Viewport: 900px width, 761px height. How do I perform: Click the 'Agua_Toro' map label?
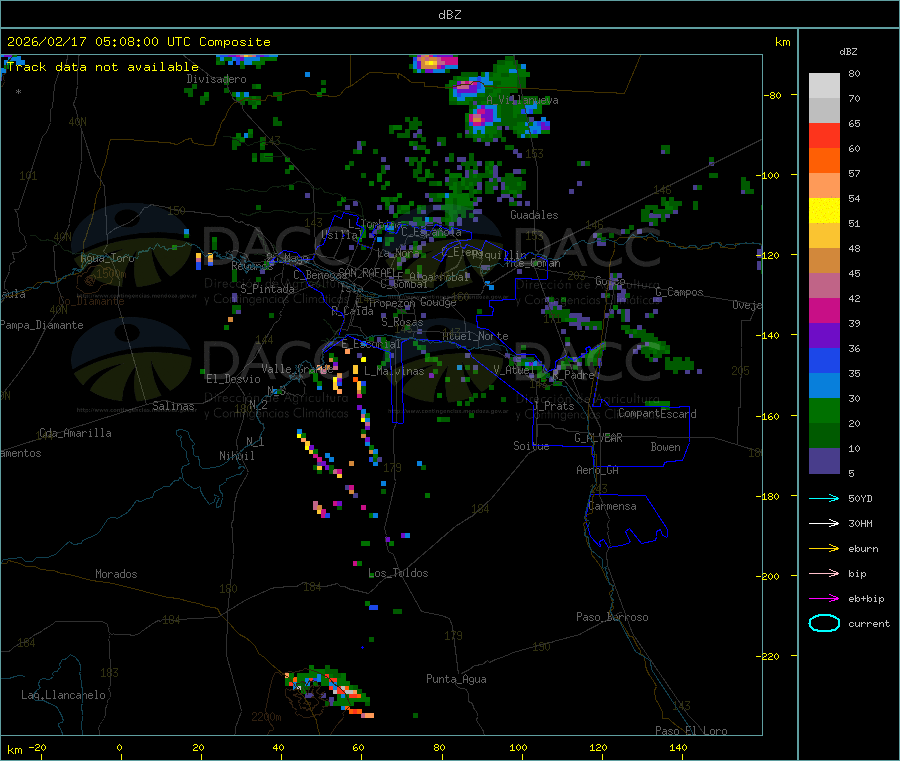click(x=107, y=258)
